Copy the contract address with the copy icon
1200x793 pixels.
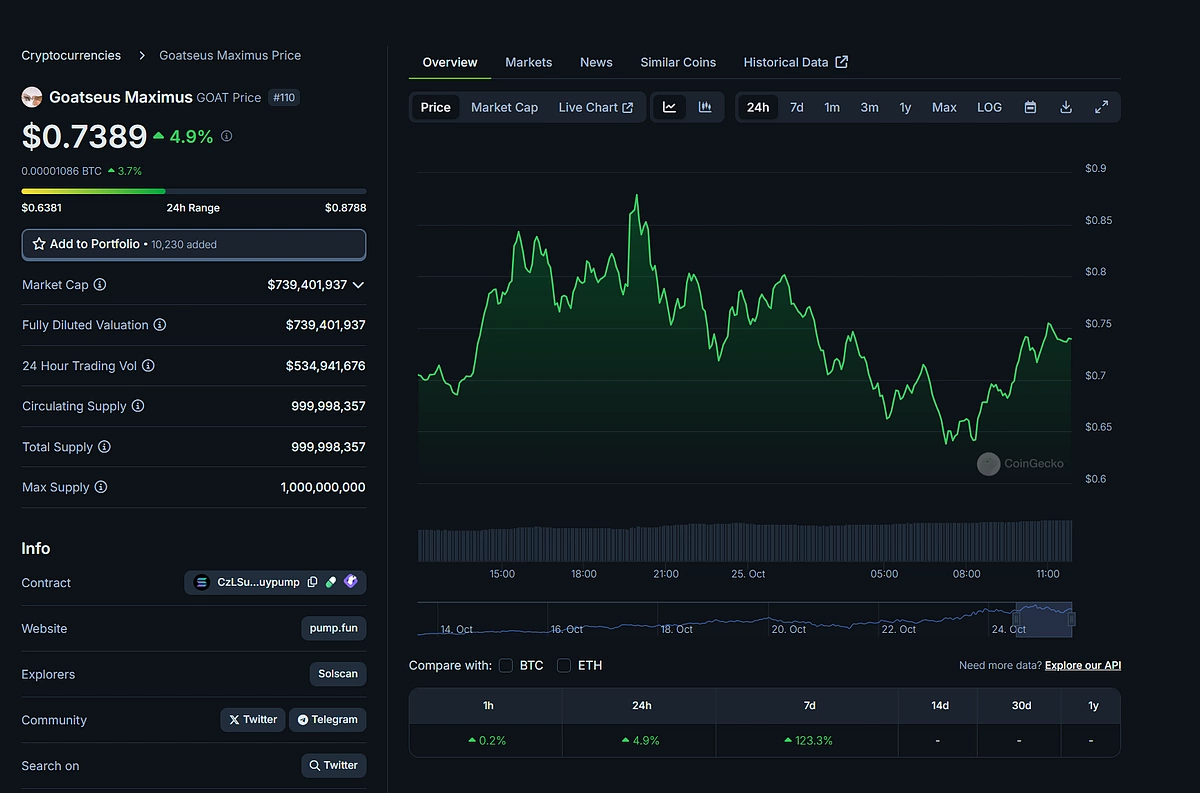[313, 581]
